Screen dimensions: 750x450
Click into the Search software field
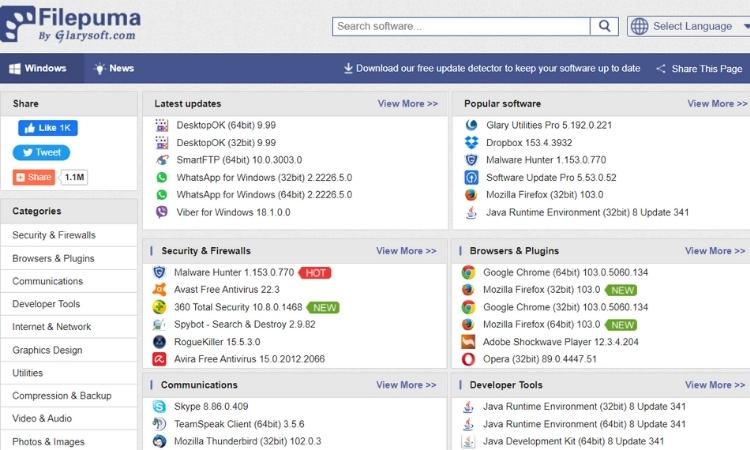[461, 26]
